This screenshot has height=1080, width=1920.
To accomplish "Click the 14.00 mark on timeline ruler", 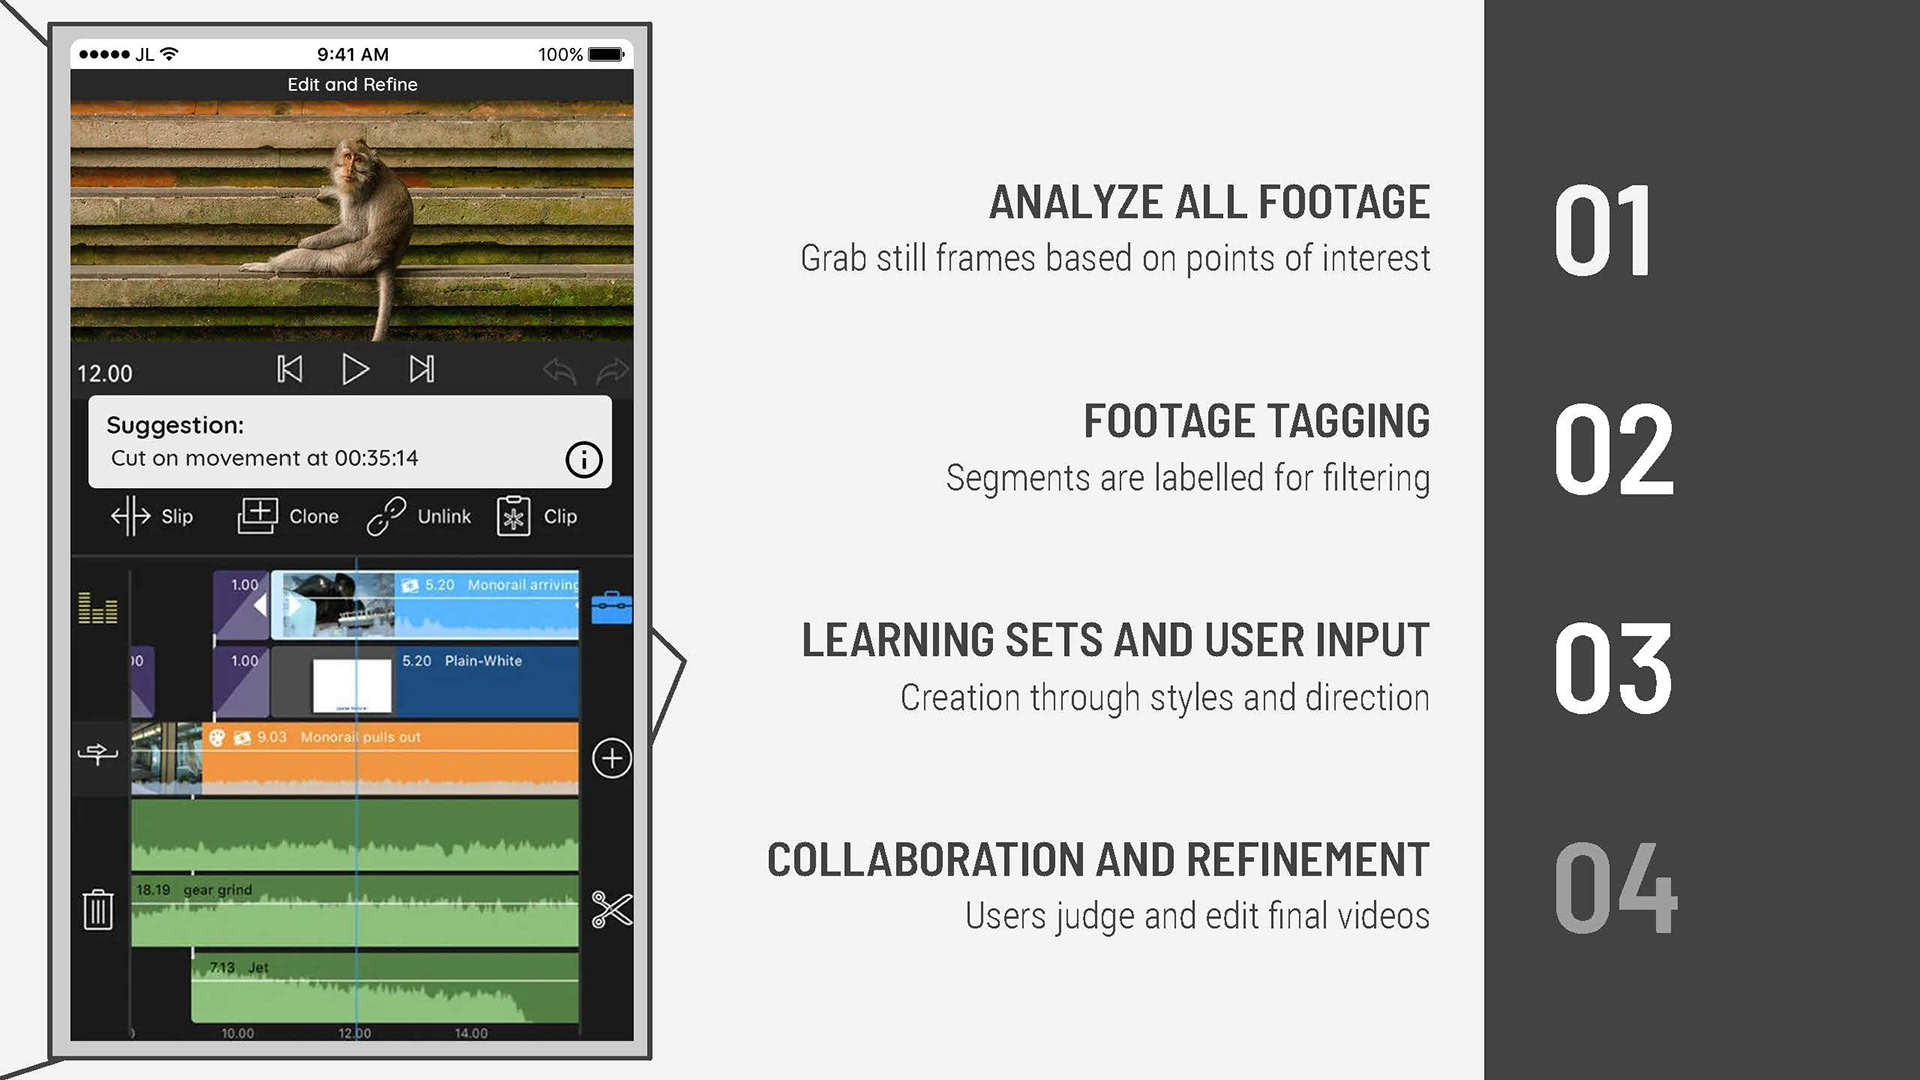I will (x=471, y=1033).
